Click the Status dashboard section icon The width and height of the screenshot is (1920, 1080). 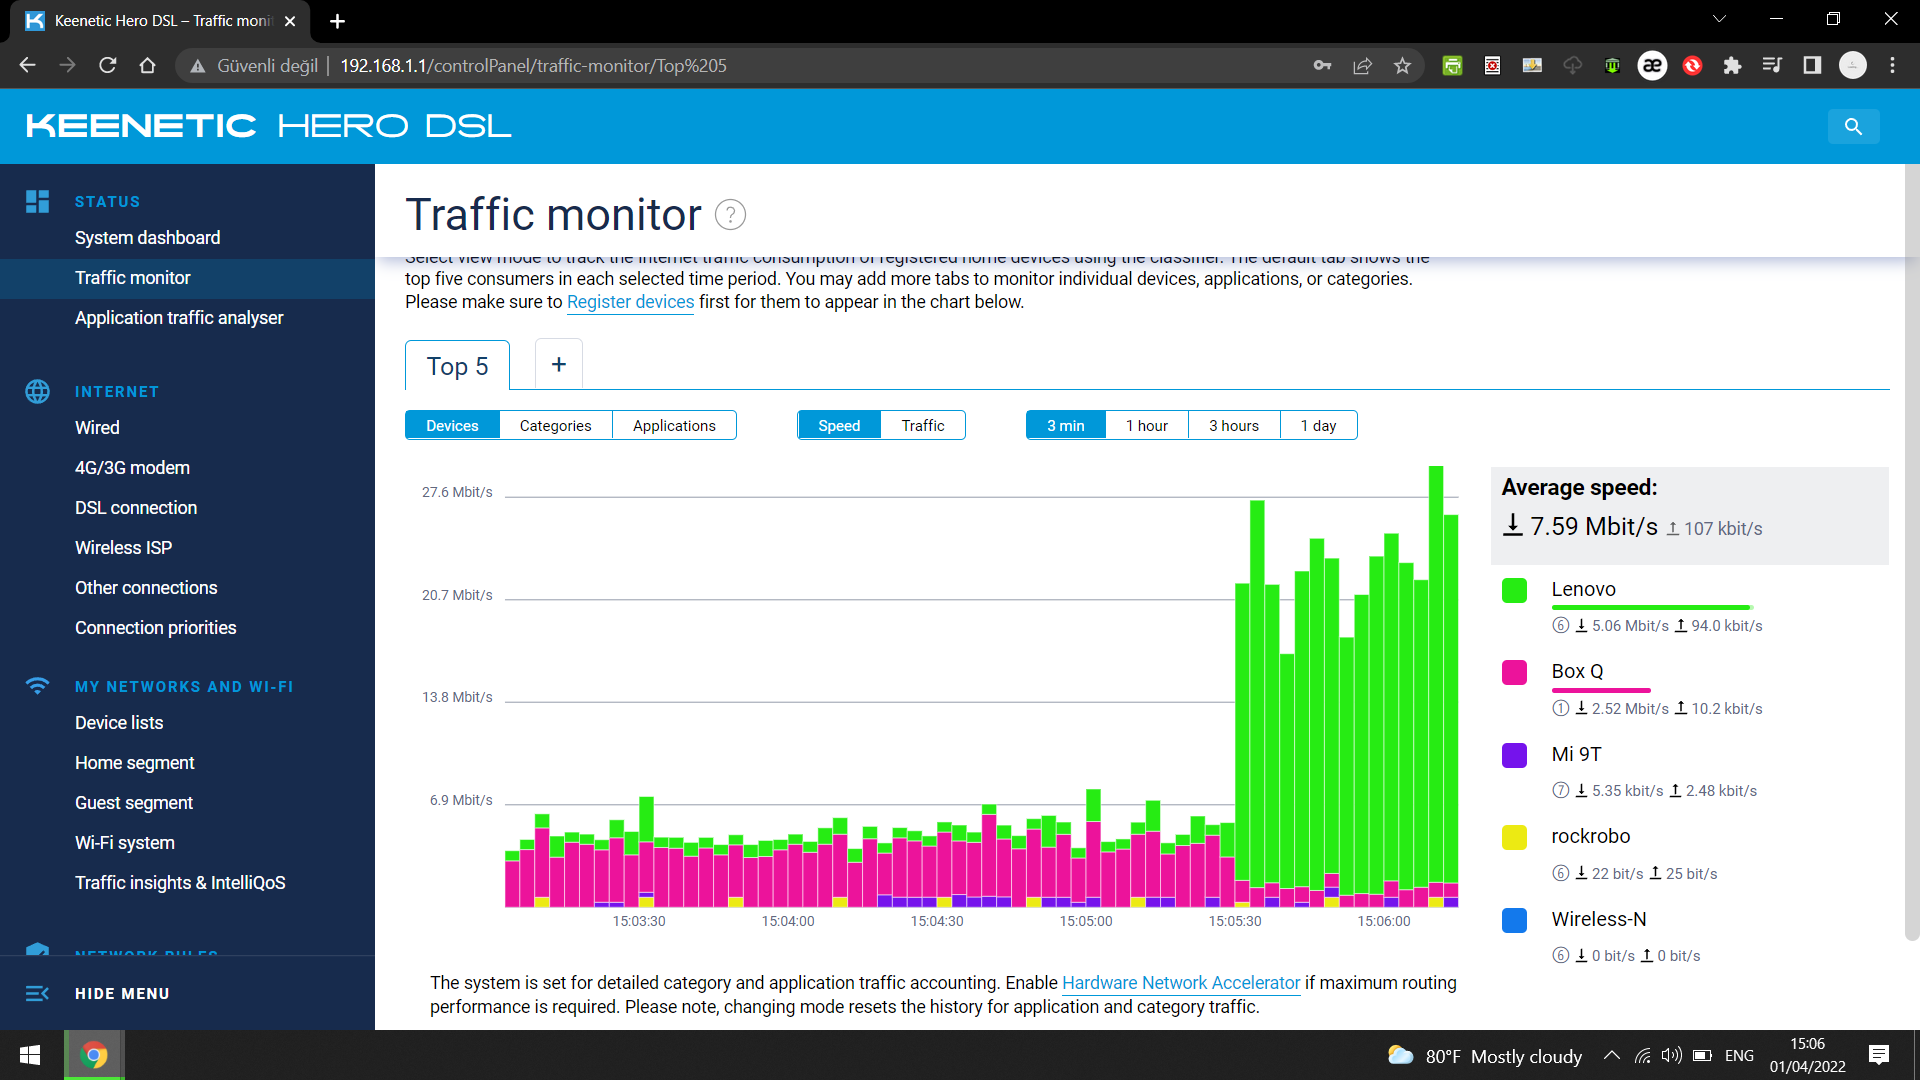[x=37, y=201]
